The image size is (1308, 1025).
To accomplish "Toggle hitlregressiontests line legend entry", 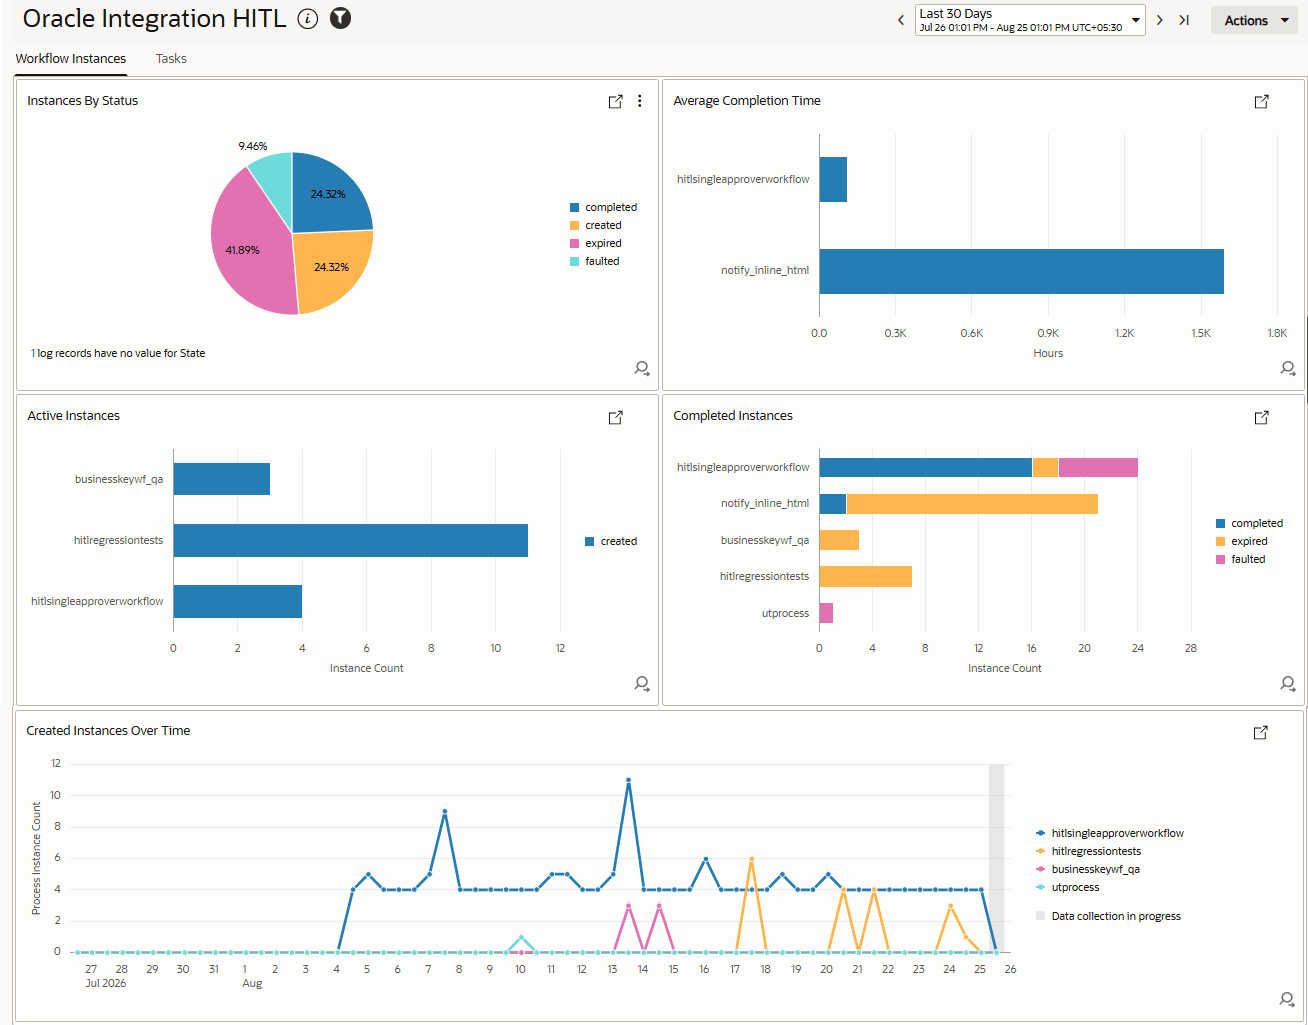I will pos(1088,851).
